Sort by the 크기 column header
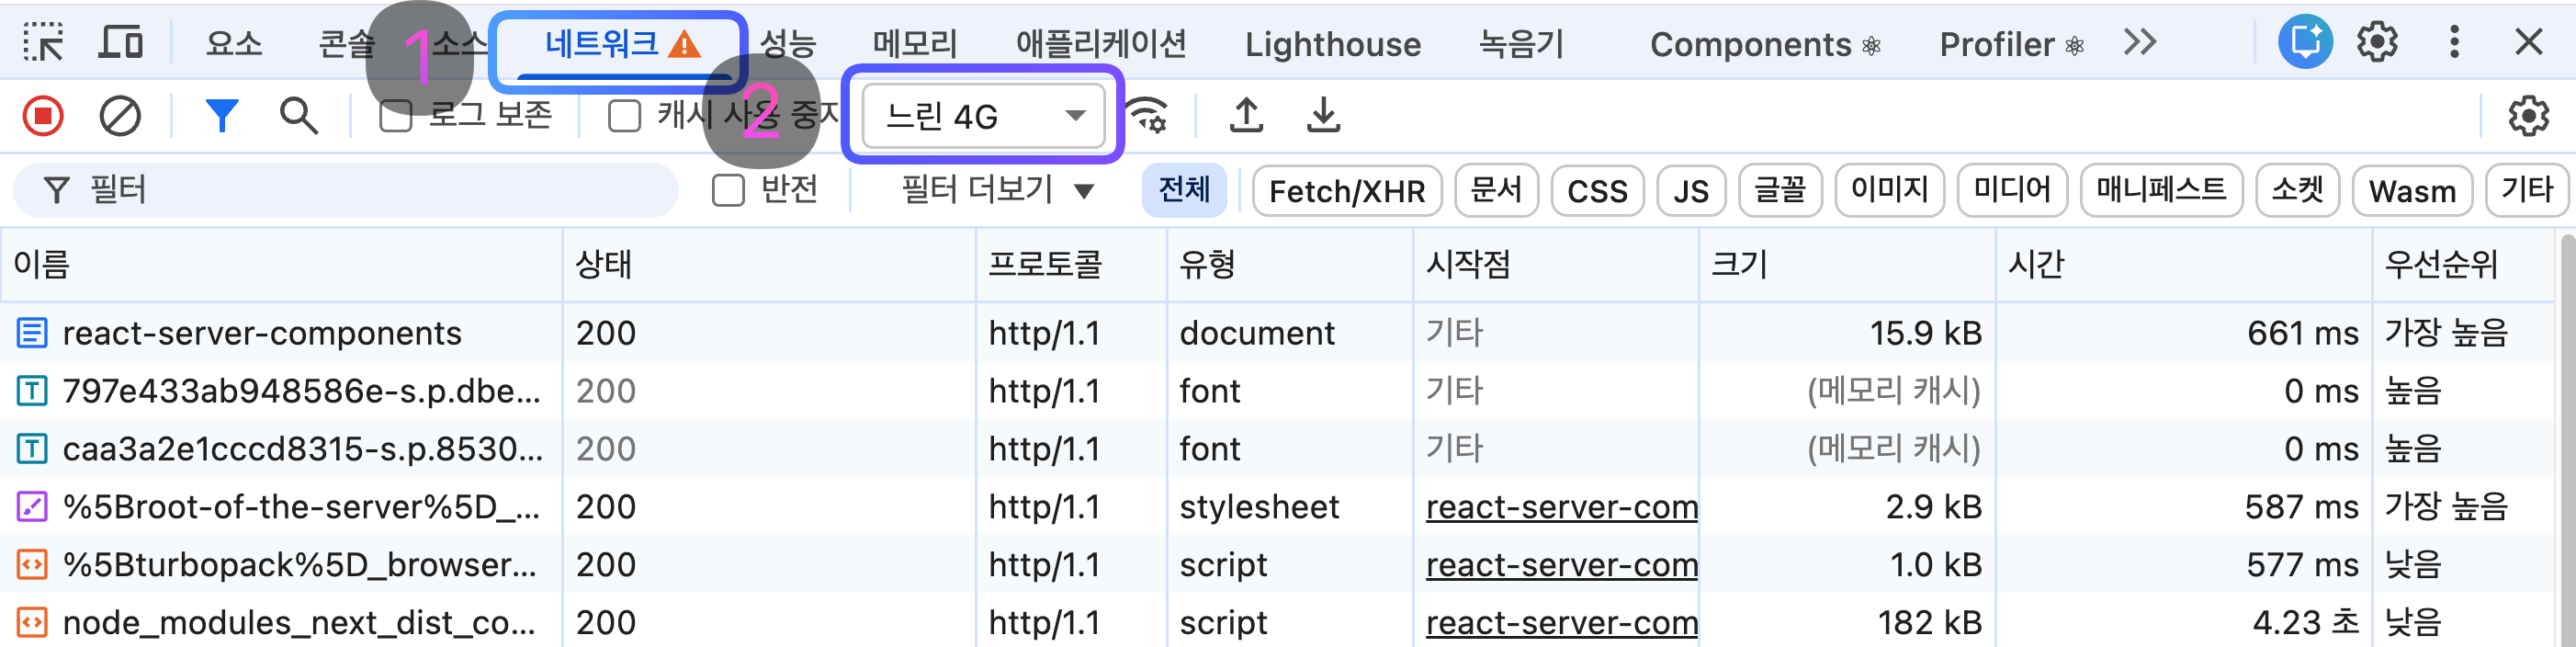The image size is (2576, 647). tap(1847, 265)
